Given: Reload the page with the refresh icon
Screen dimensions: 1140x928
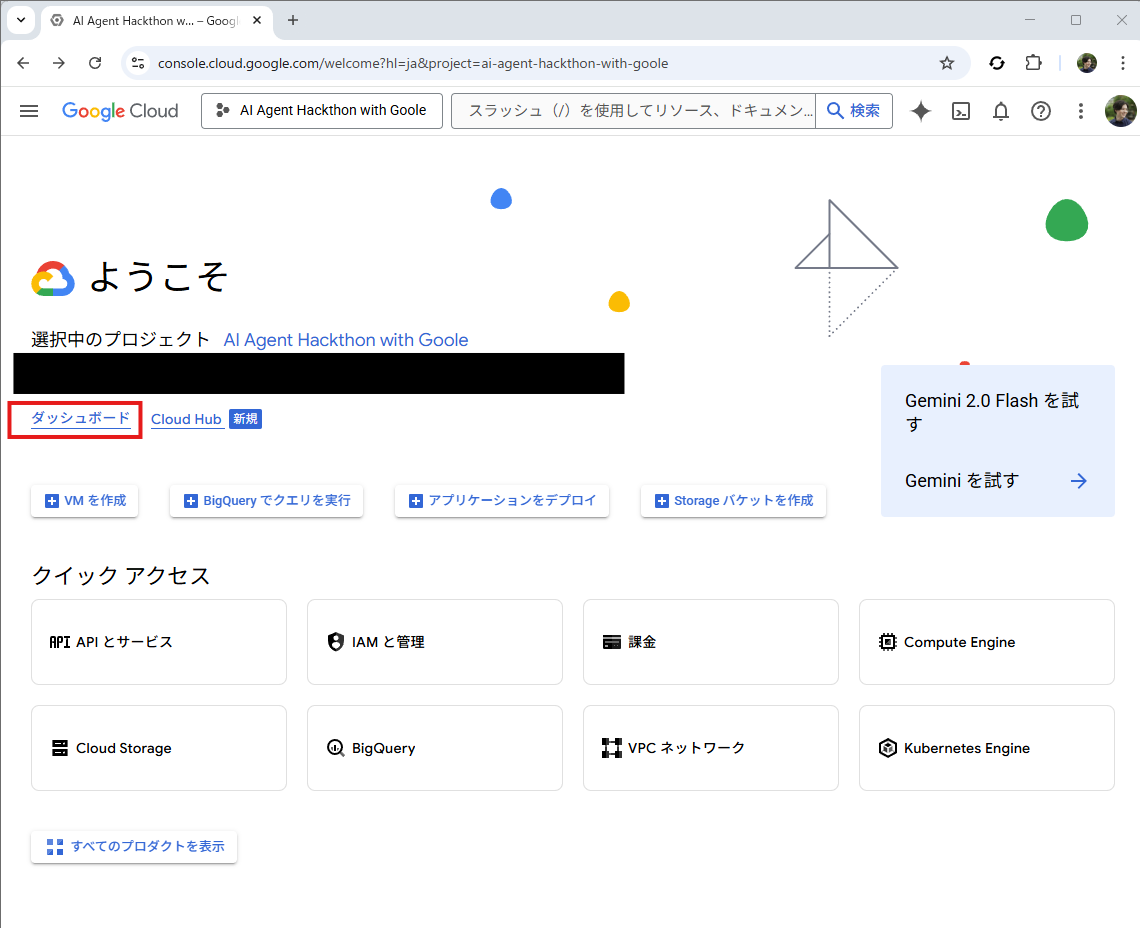Looking at the screenshot, I should [95, 62].
